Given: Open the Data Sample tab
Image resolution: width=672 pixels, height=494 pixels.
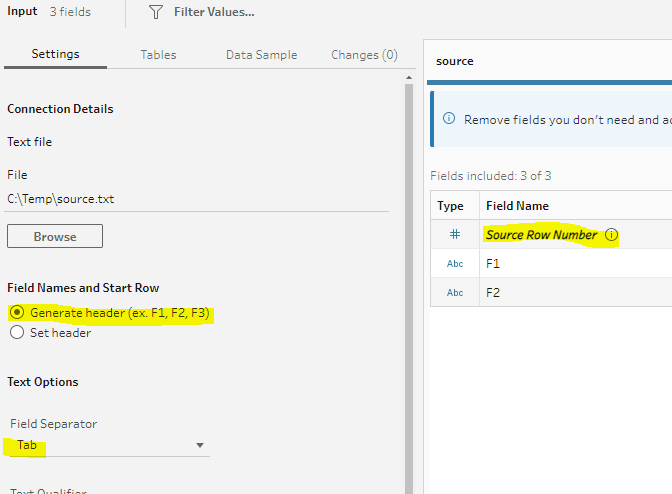Looking at the screenshot, I should tap(260, 55).
